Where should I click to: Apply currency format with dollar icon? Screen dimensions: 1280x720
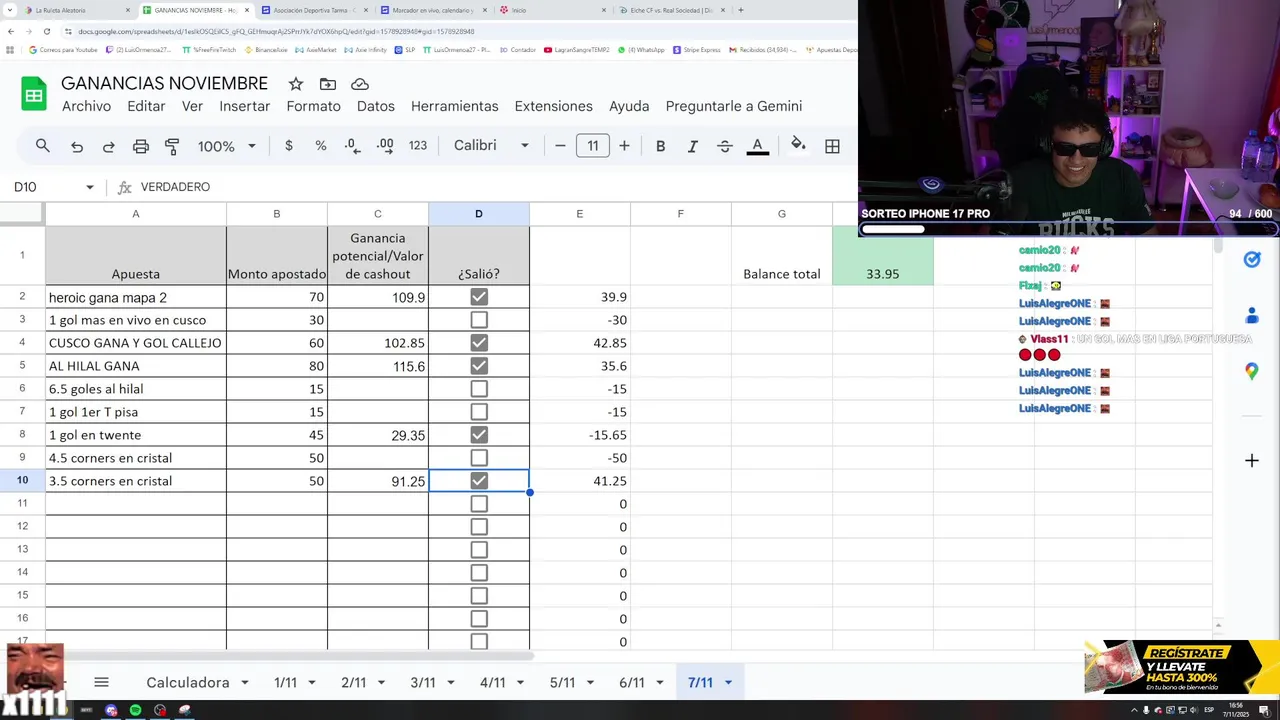pyautogui.click(x=289, y=146)
